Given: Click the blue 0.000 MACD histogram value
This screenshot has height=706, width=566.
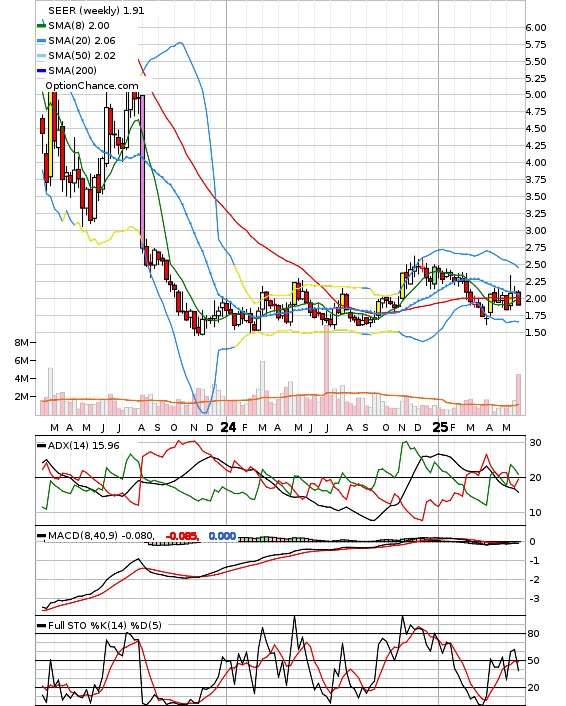Looking at the screenshot, I should pyautogui.click(x=222, y=536).
